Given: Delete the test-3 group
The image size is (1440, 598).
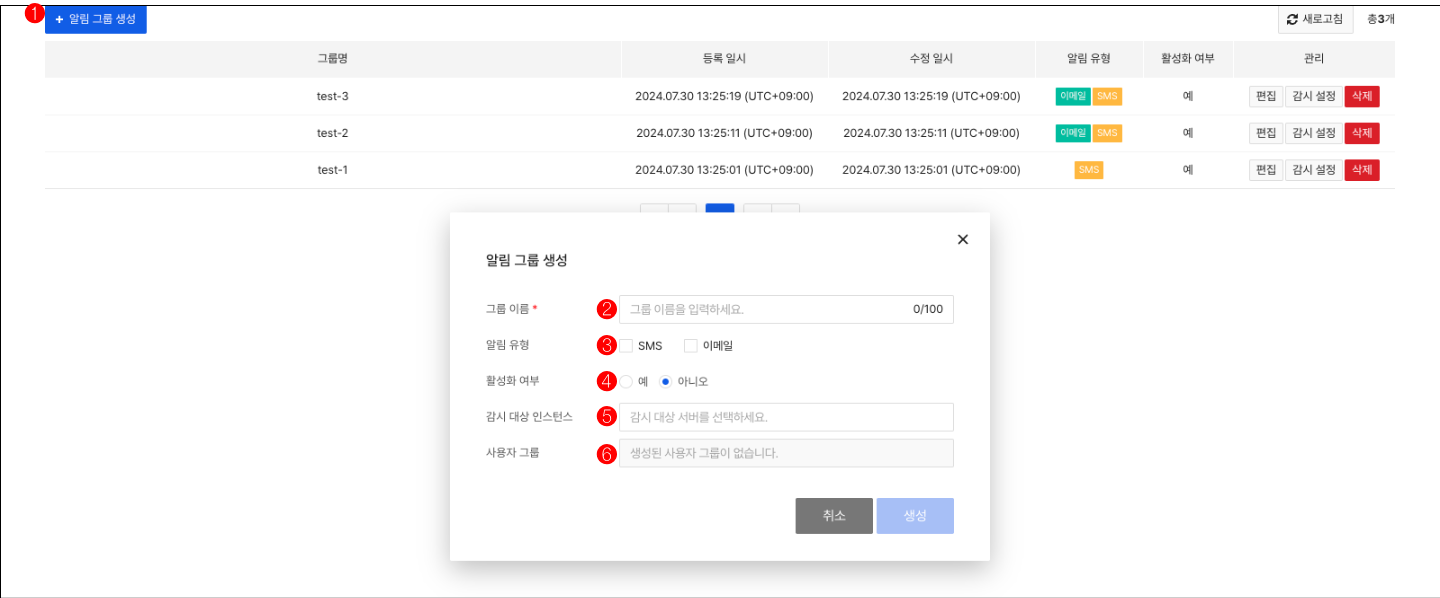Looking at the screenshot, I should pyautogui.click(x=1362, y=96).
